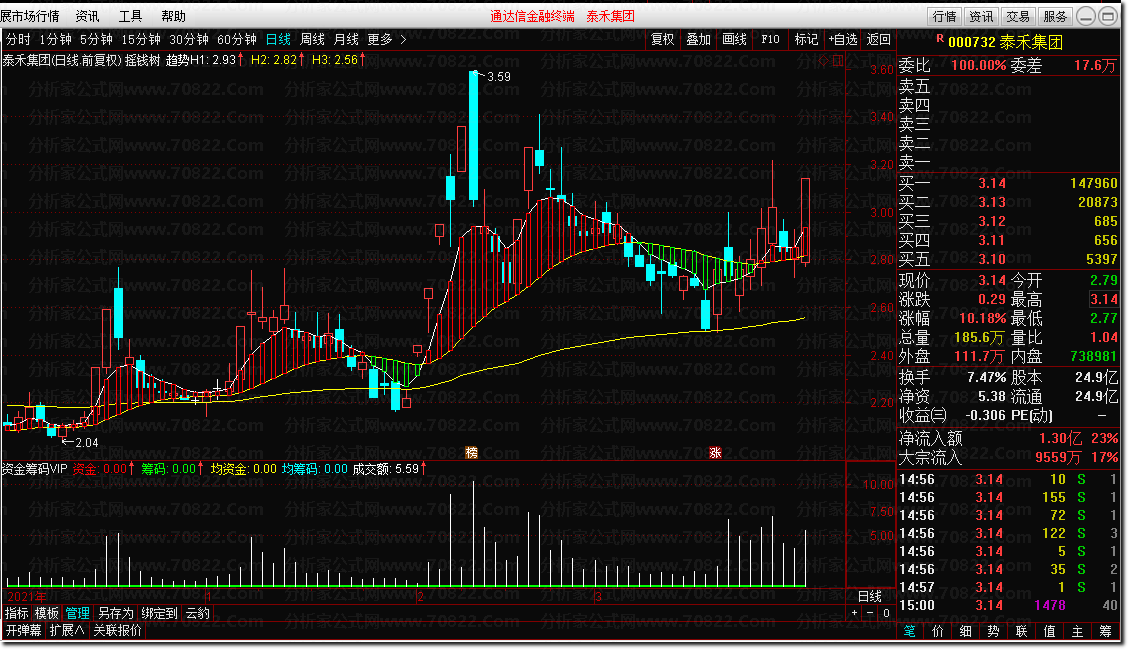
Task: Open the 工具 menu
Action: pos(130,16)
